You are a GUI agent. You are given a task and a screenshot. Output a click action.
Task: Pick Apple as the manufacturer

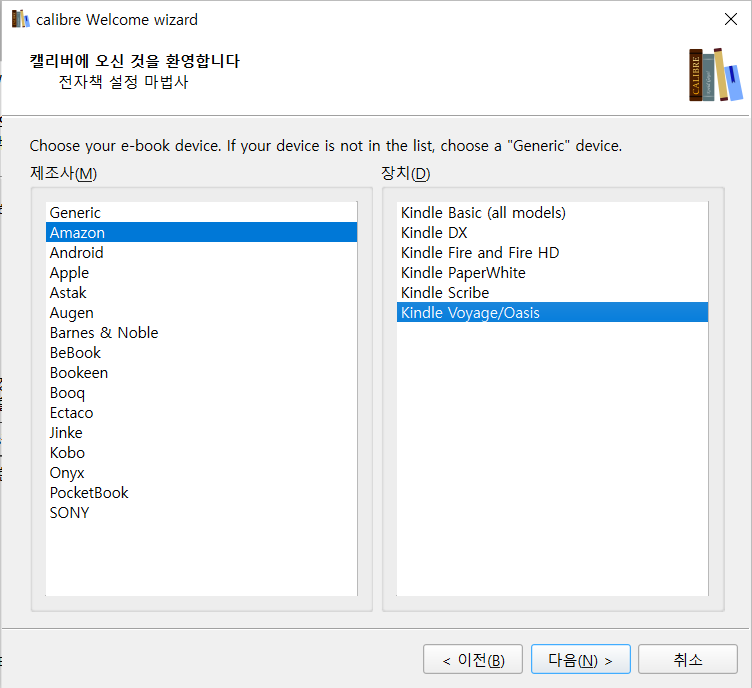(201, 272)
